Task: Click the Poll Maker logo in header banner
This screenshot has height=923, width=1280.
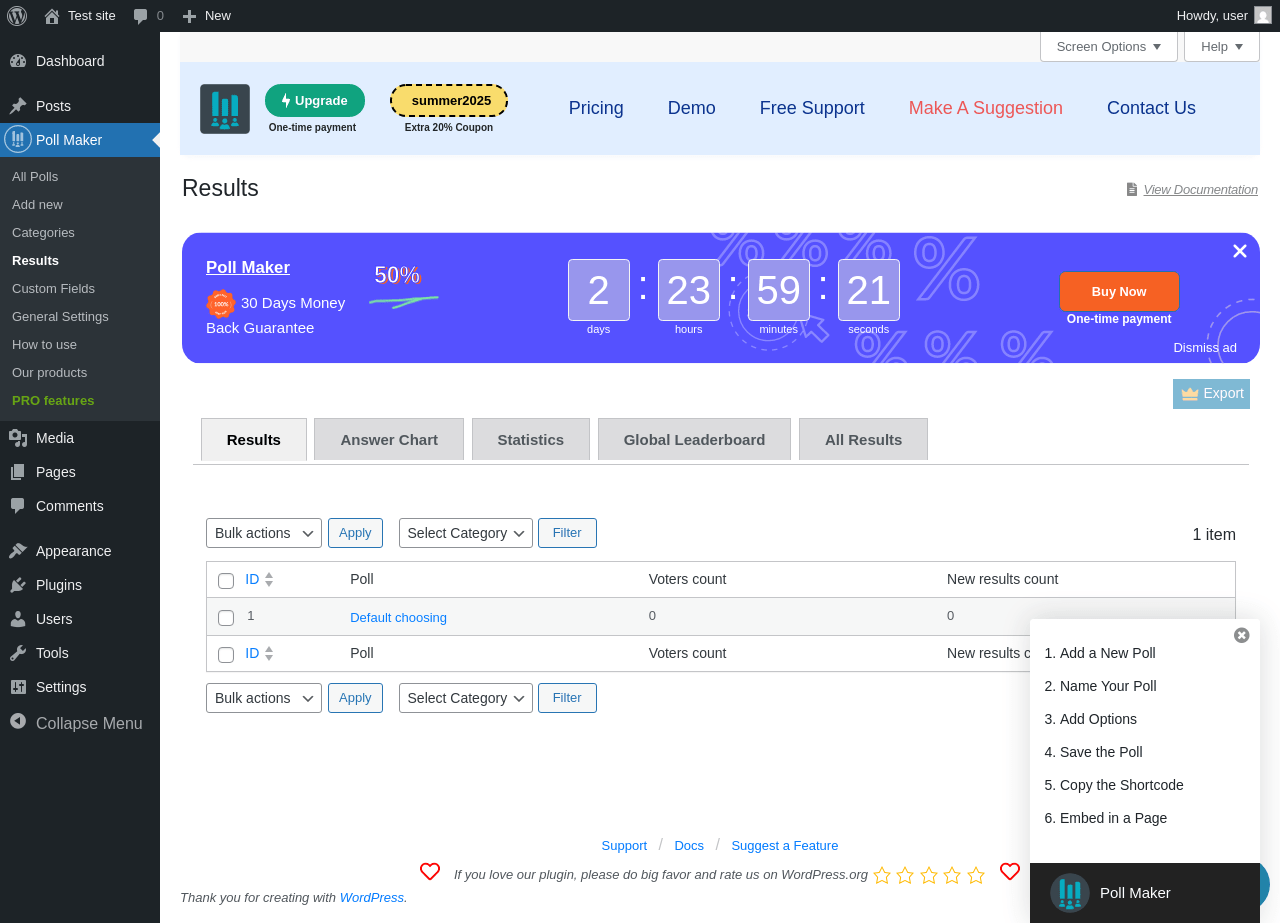Action: (225, 109)
